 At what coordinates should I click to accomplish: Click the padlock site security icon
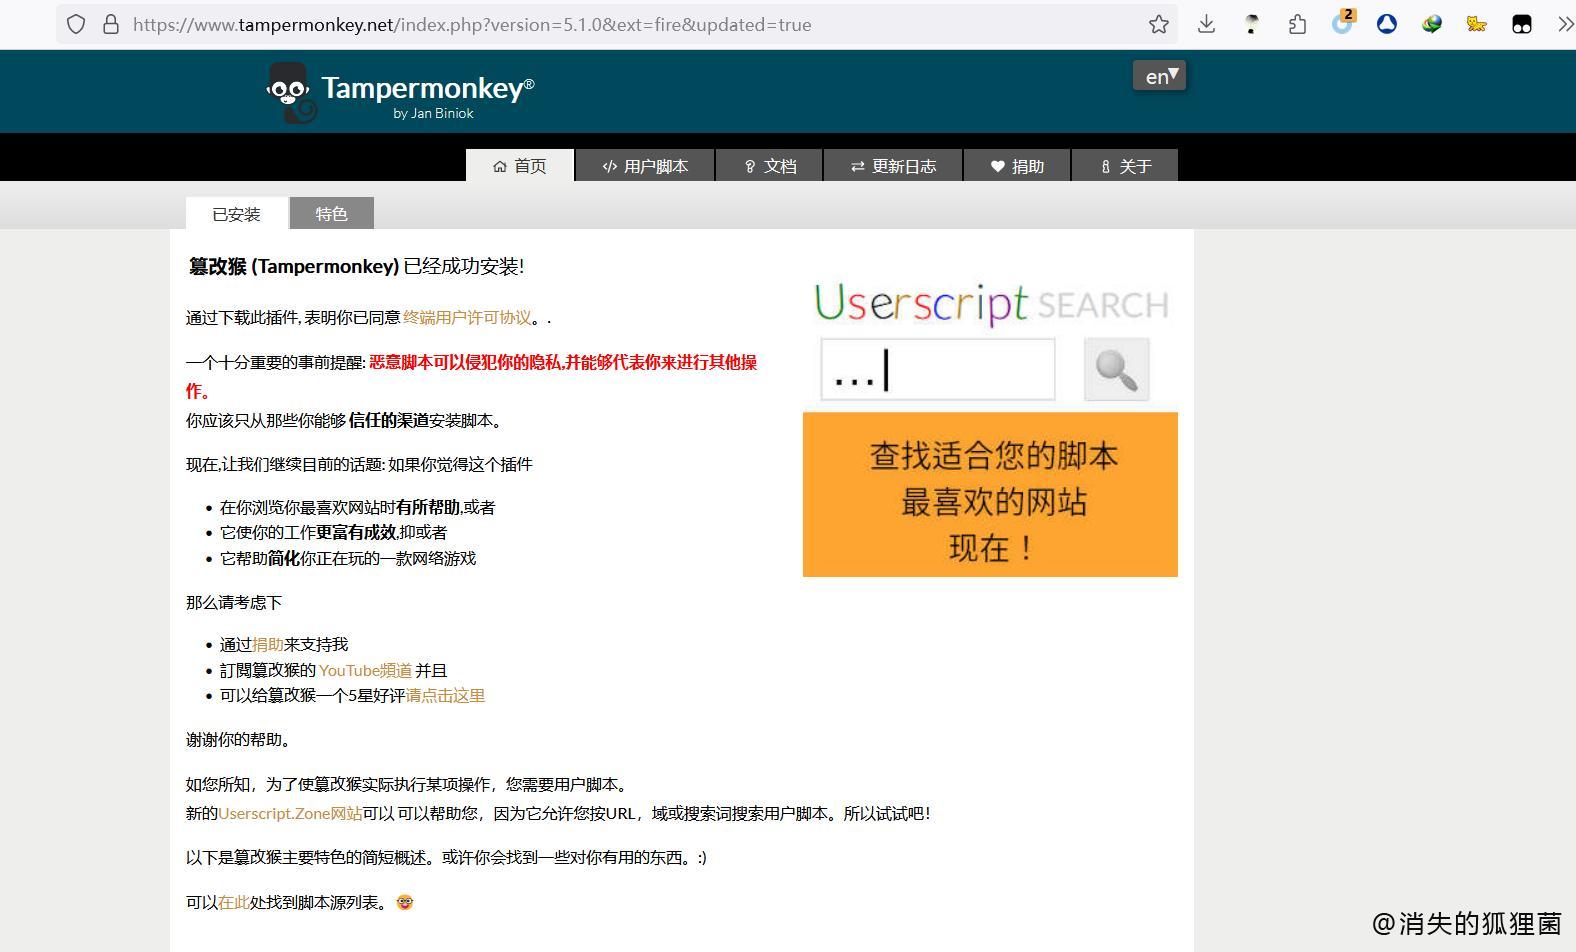click(x=111, y=24)
